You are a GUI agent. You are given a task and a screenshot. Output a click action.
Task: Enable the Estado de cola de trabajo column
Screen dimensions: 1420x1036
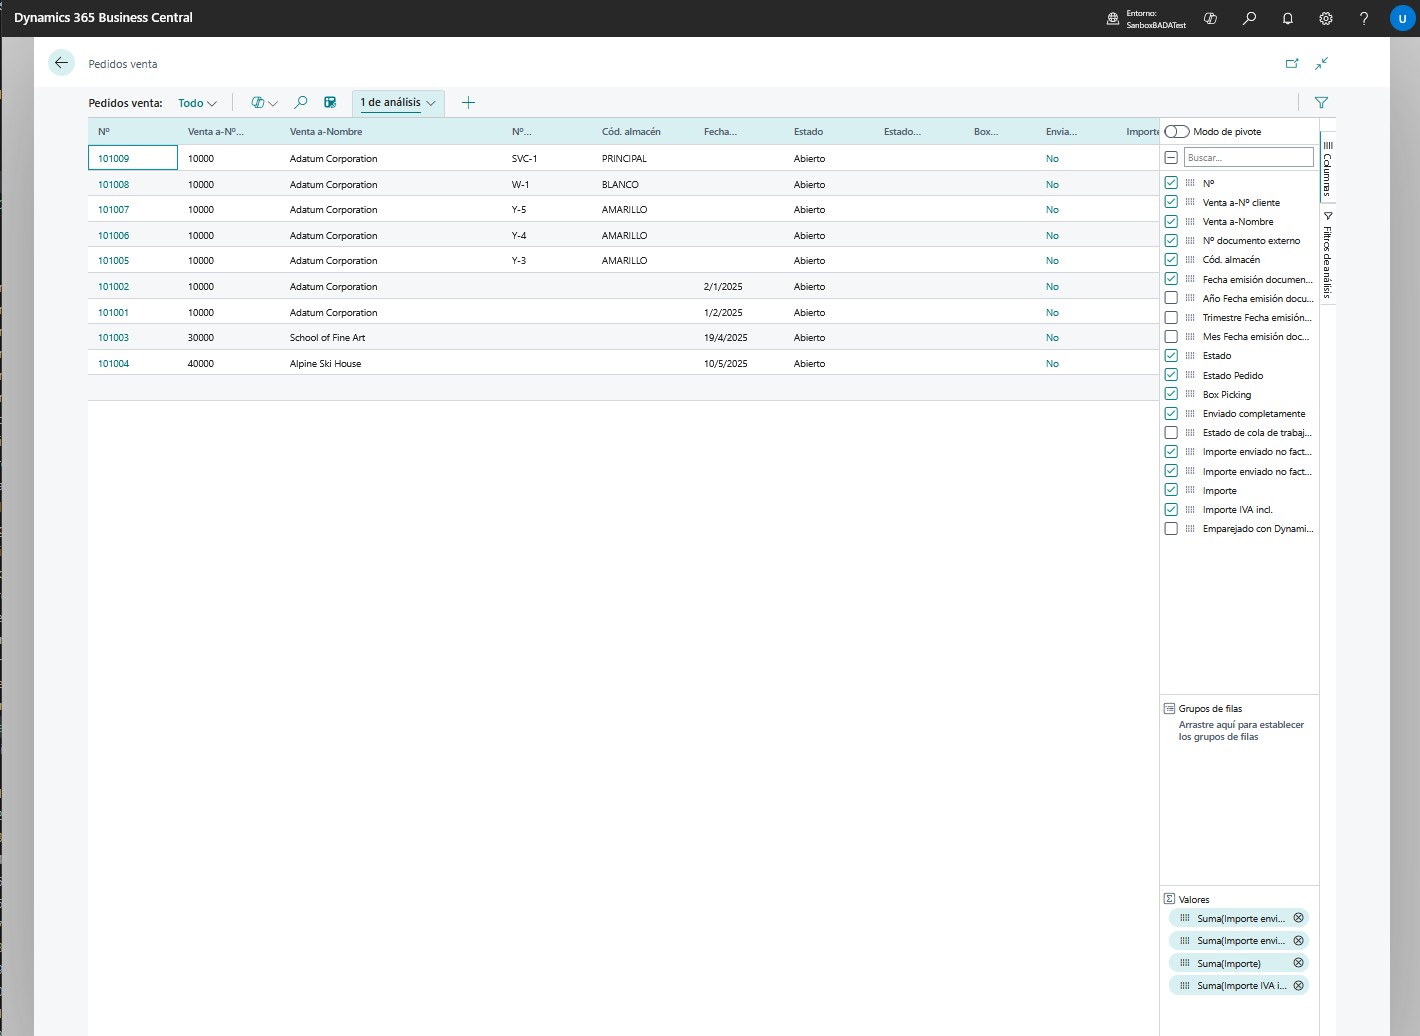tap(1171, 433)
